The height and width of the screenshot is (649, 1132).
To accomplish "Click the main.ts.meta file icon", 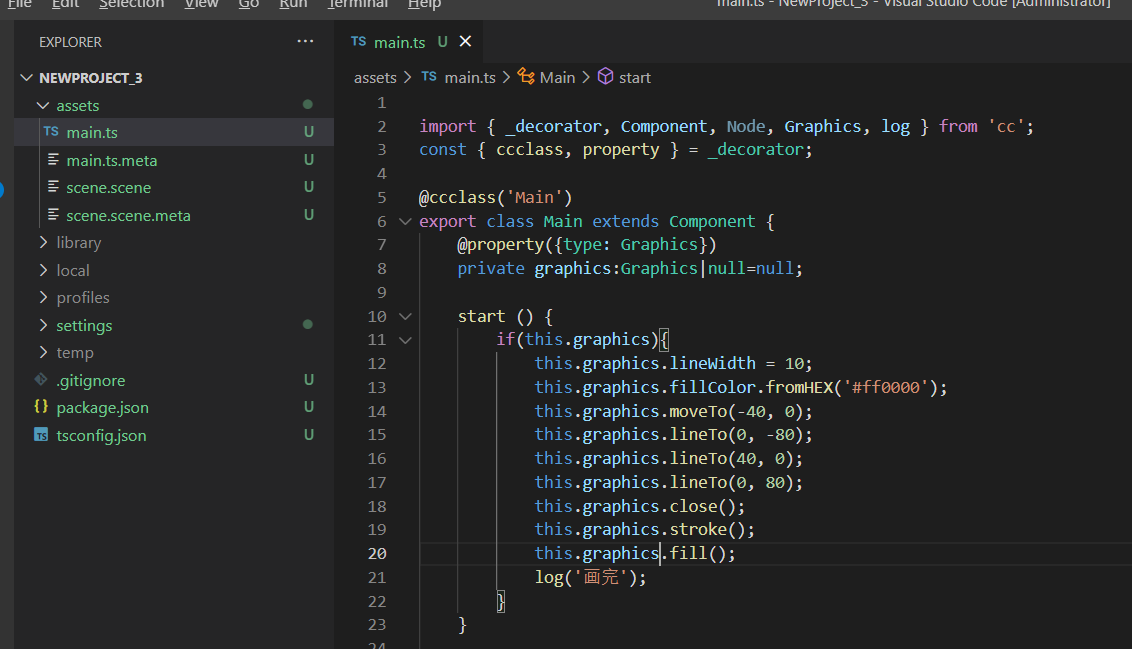I will tap(53, 160).
